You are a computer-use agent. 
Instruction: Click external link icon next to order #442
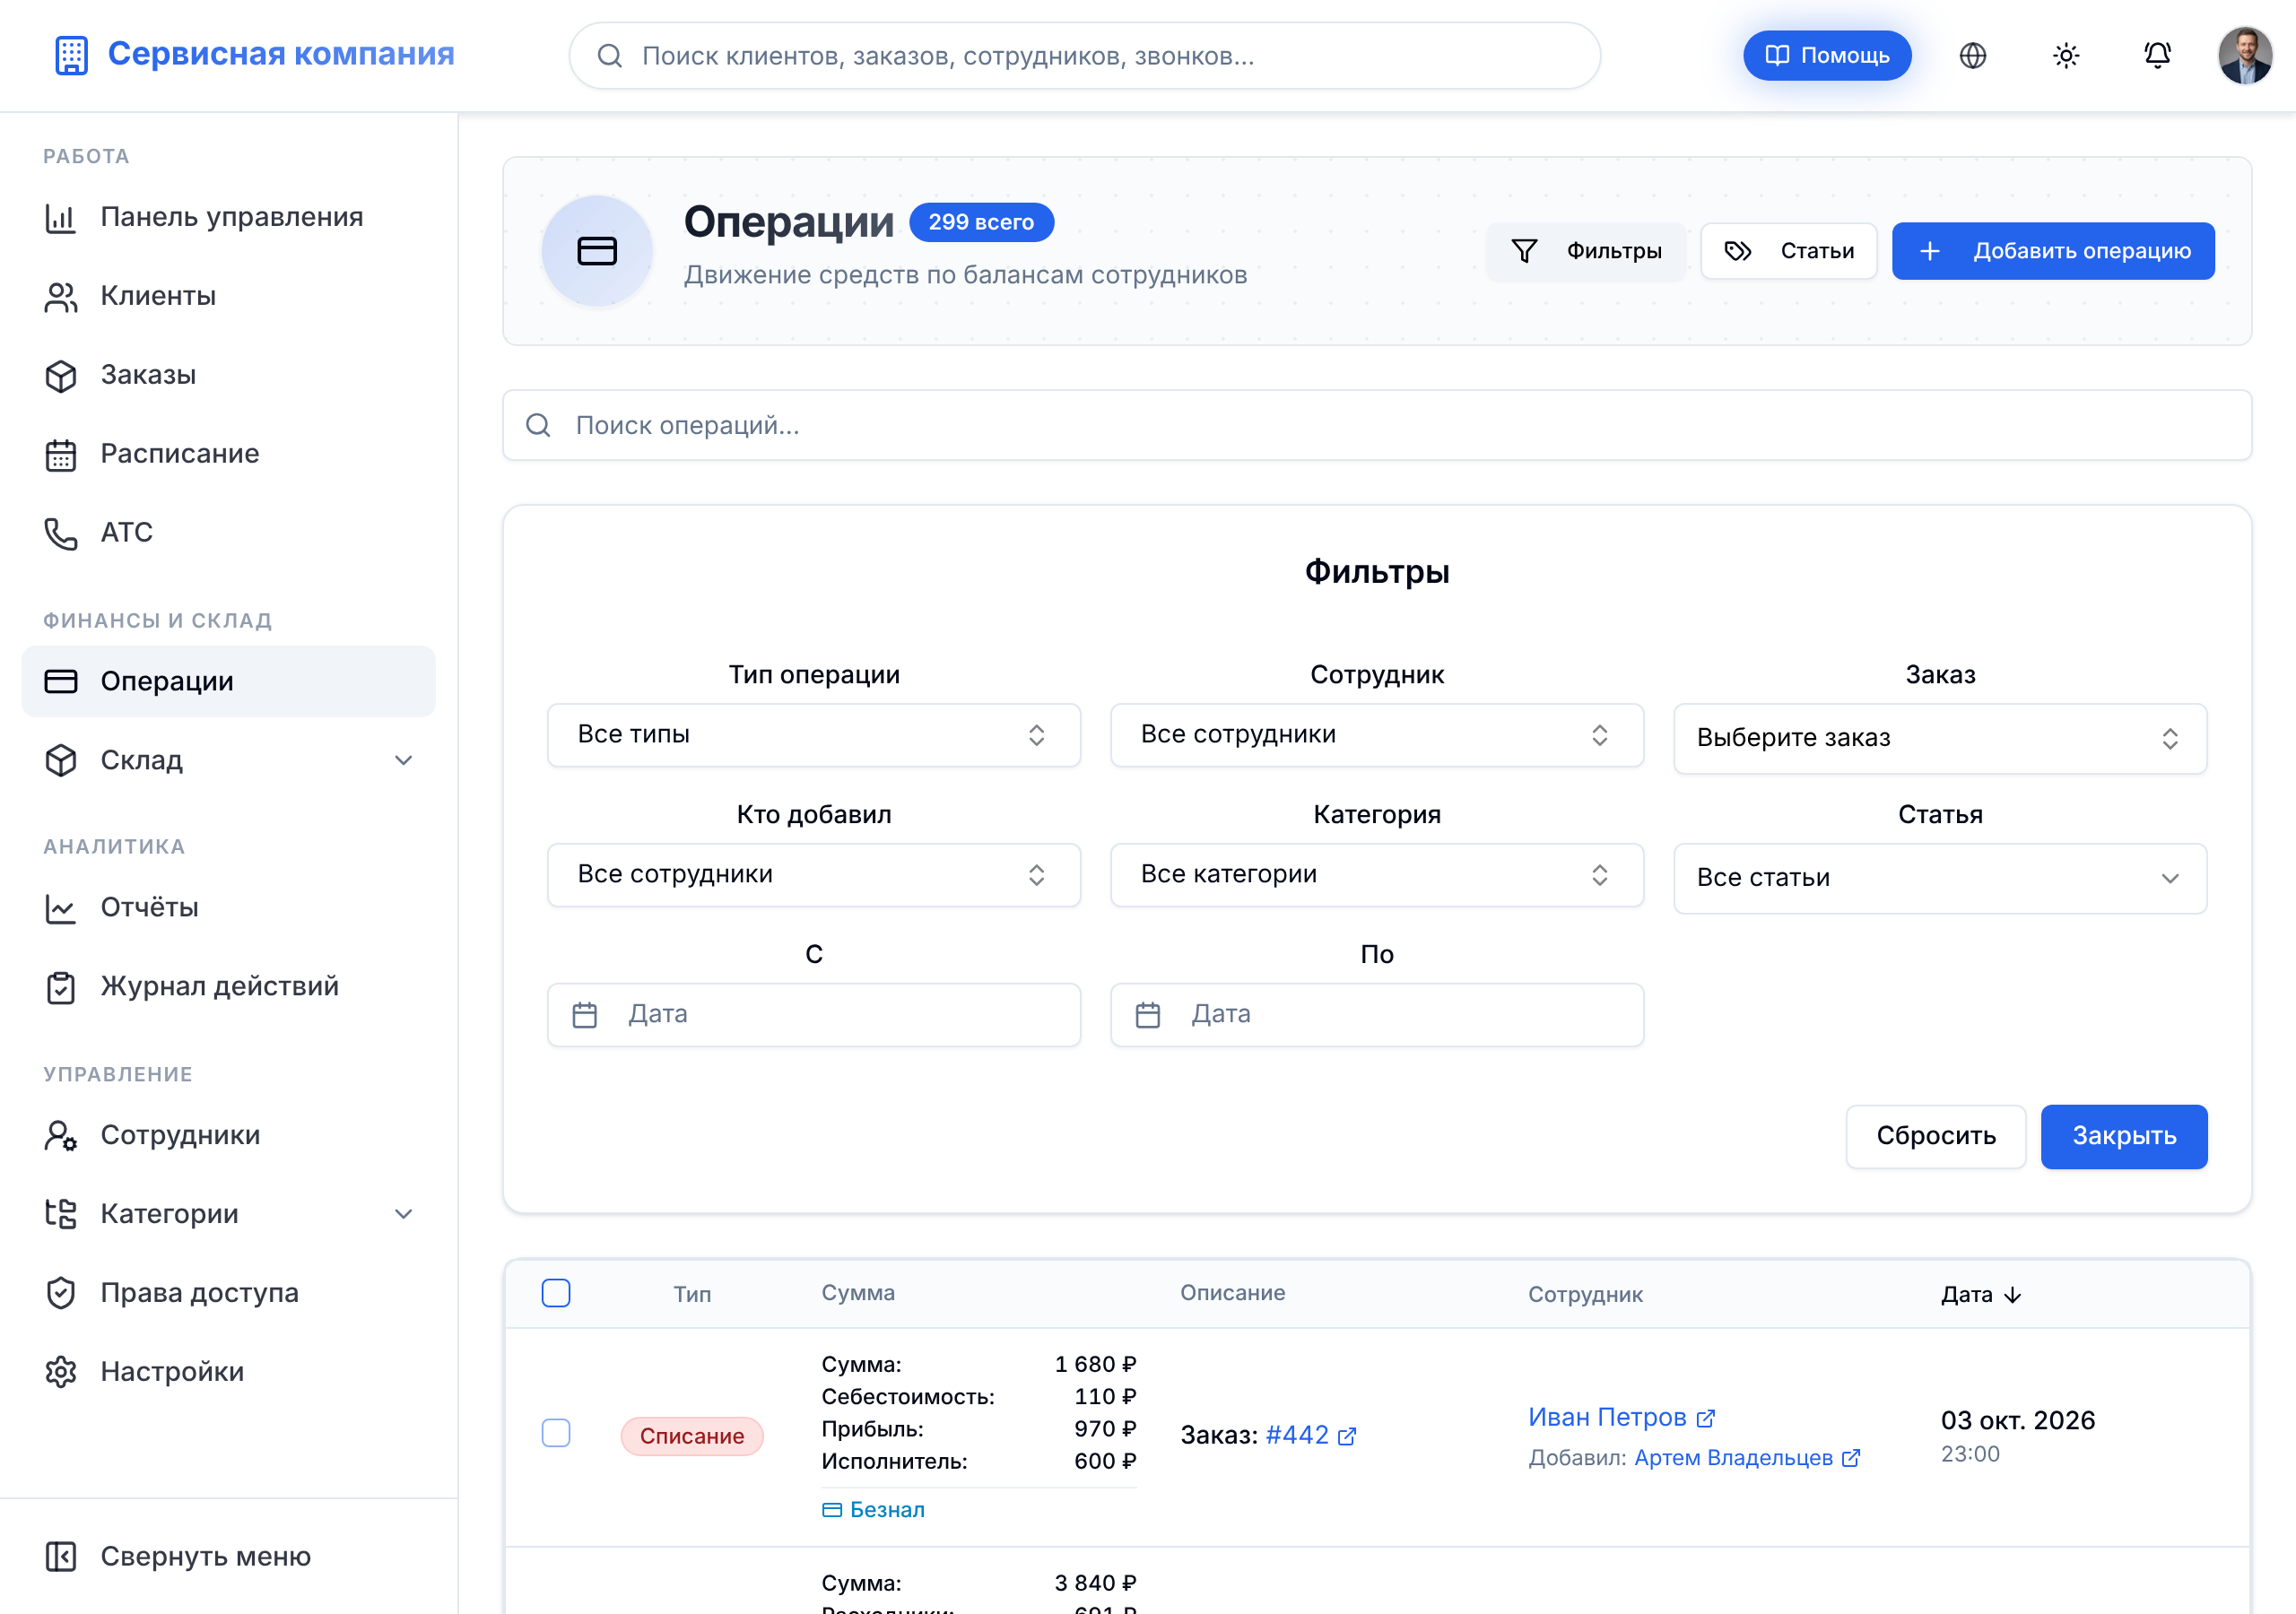(x=1347, y=1436)
